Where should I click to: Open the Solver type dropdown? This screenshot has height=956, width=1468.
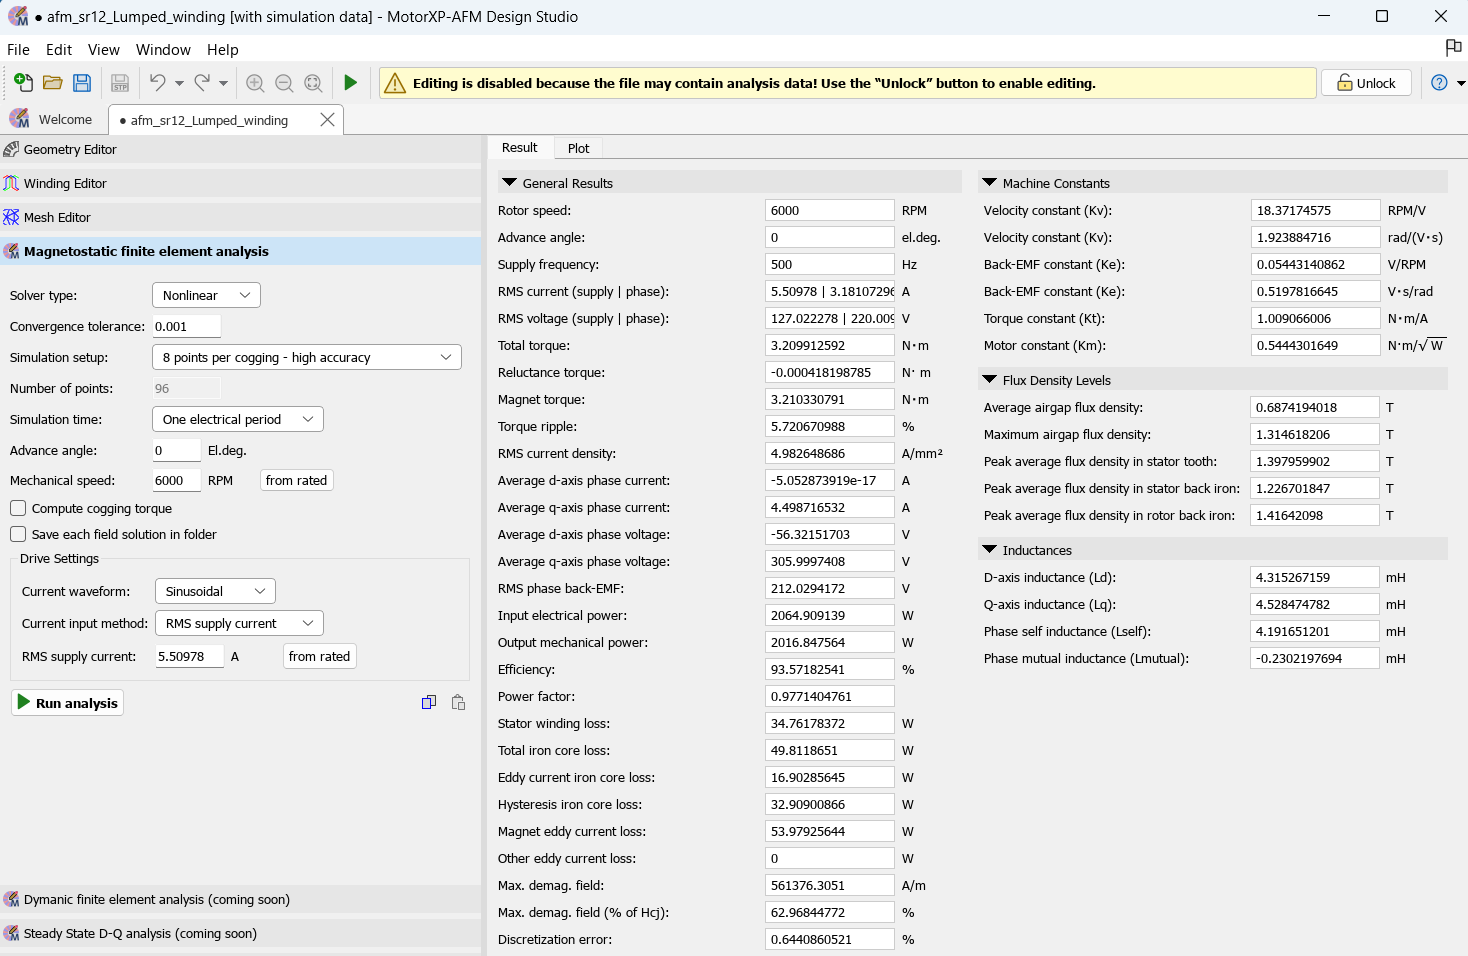click(206, 295)
